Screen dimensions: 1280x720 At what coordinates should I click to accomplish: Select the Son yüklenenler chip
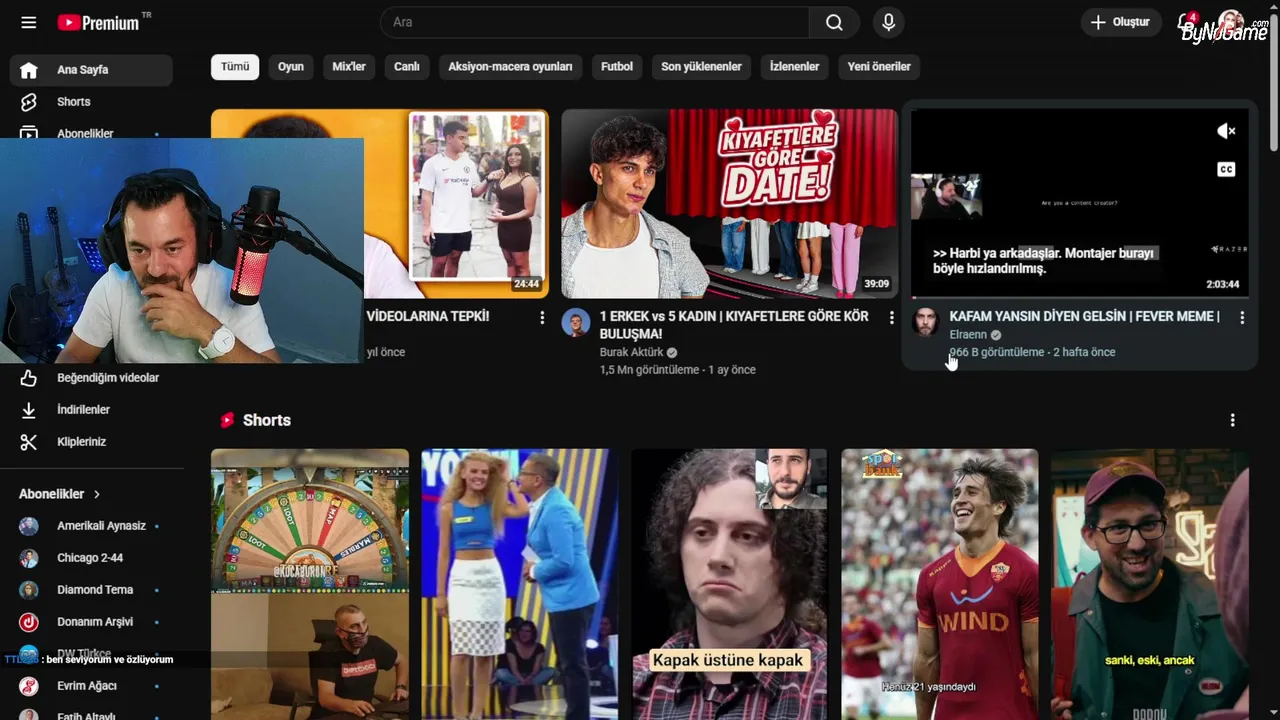click(x=701, y=67)
